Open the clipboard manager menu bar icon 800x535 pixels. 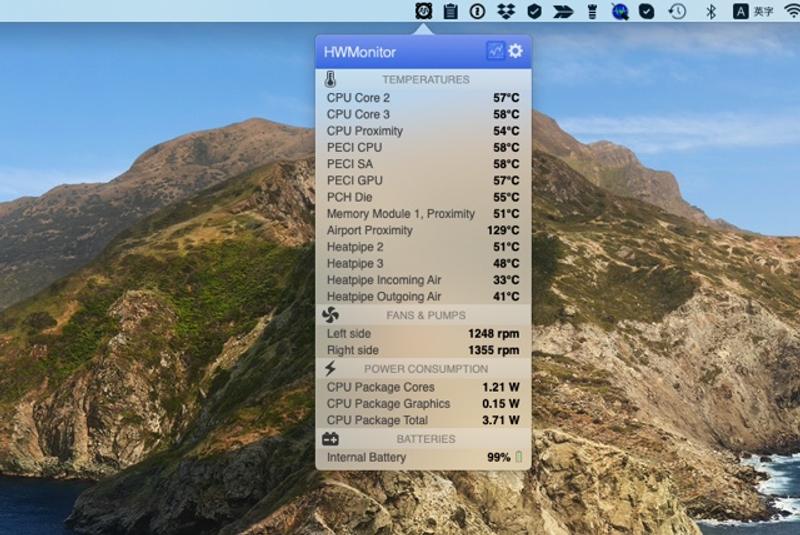(x=451, y=11)
